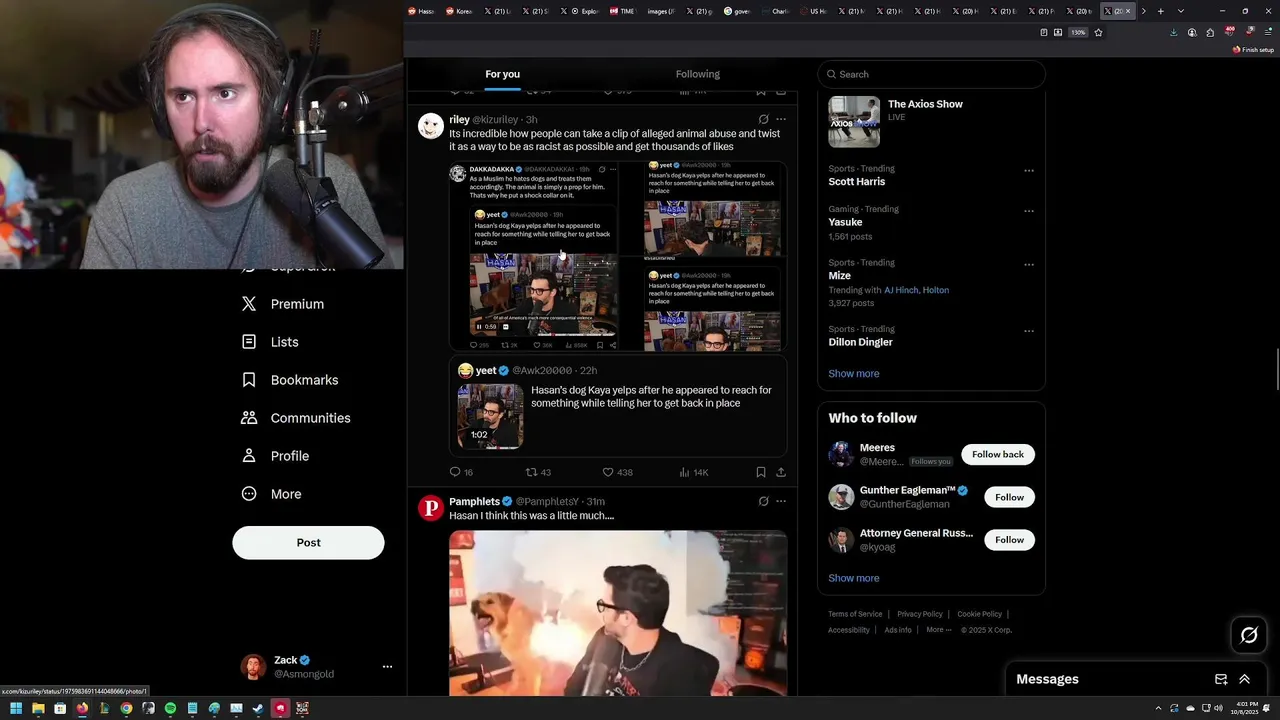Open Bookmarks in the left sidebar

290,380
